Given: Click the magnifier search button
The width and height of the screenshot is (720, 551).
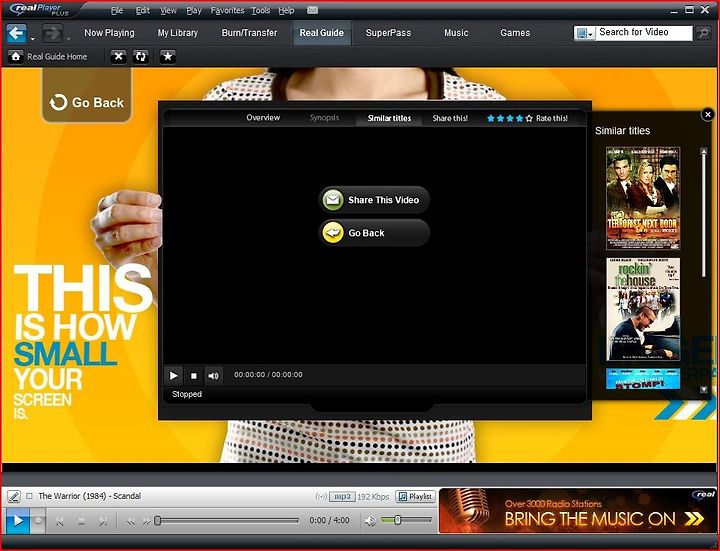Looking at the screenshot, I should [x=703, y=33].
